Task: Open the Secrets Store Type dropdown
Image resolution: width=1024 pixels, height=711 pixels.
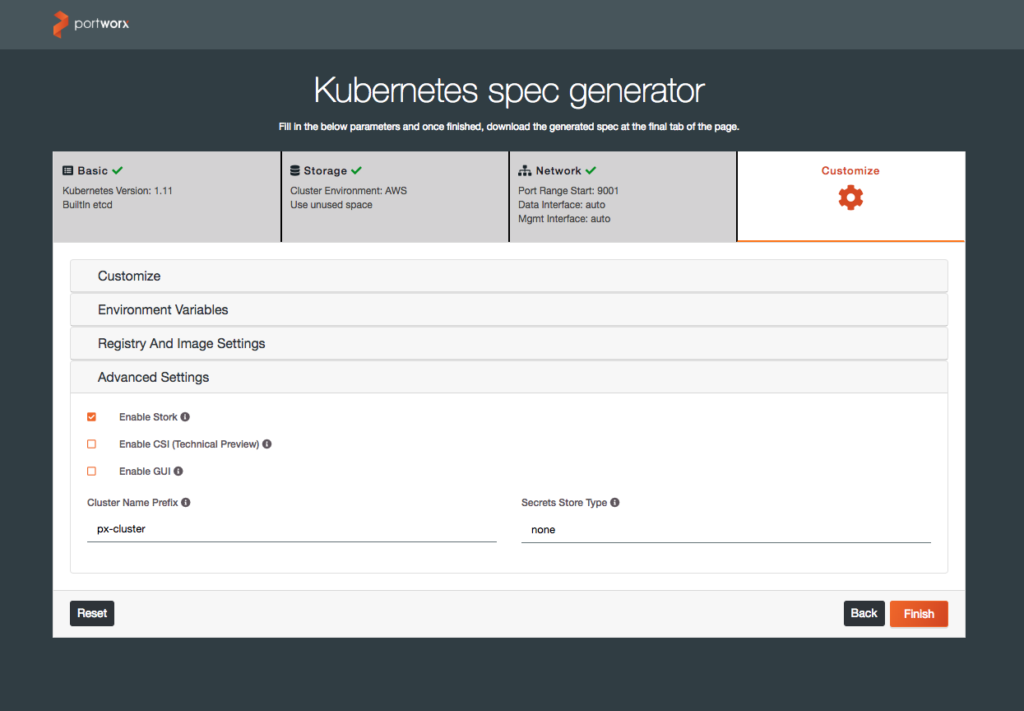Action: click(x=725, y=530)
